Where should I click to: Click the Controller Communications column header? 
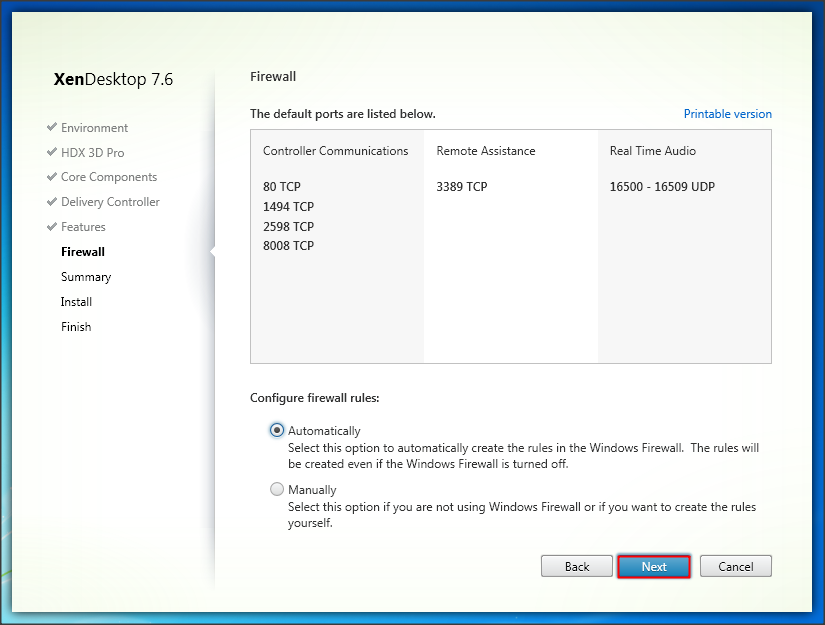coord(335,151)
